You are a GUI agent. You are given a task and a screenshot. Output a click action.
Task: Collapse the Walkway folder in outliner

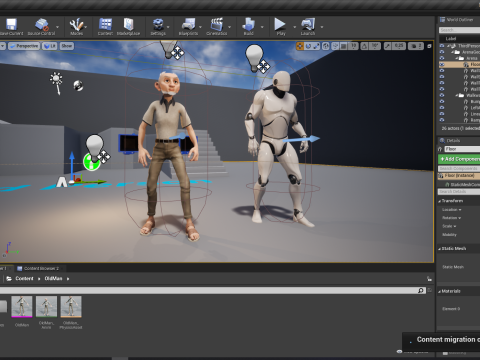pos(457,96)
